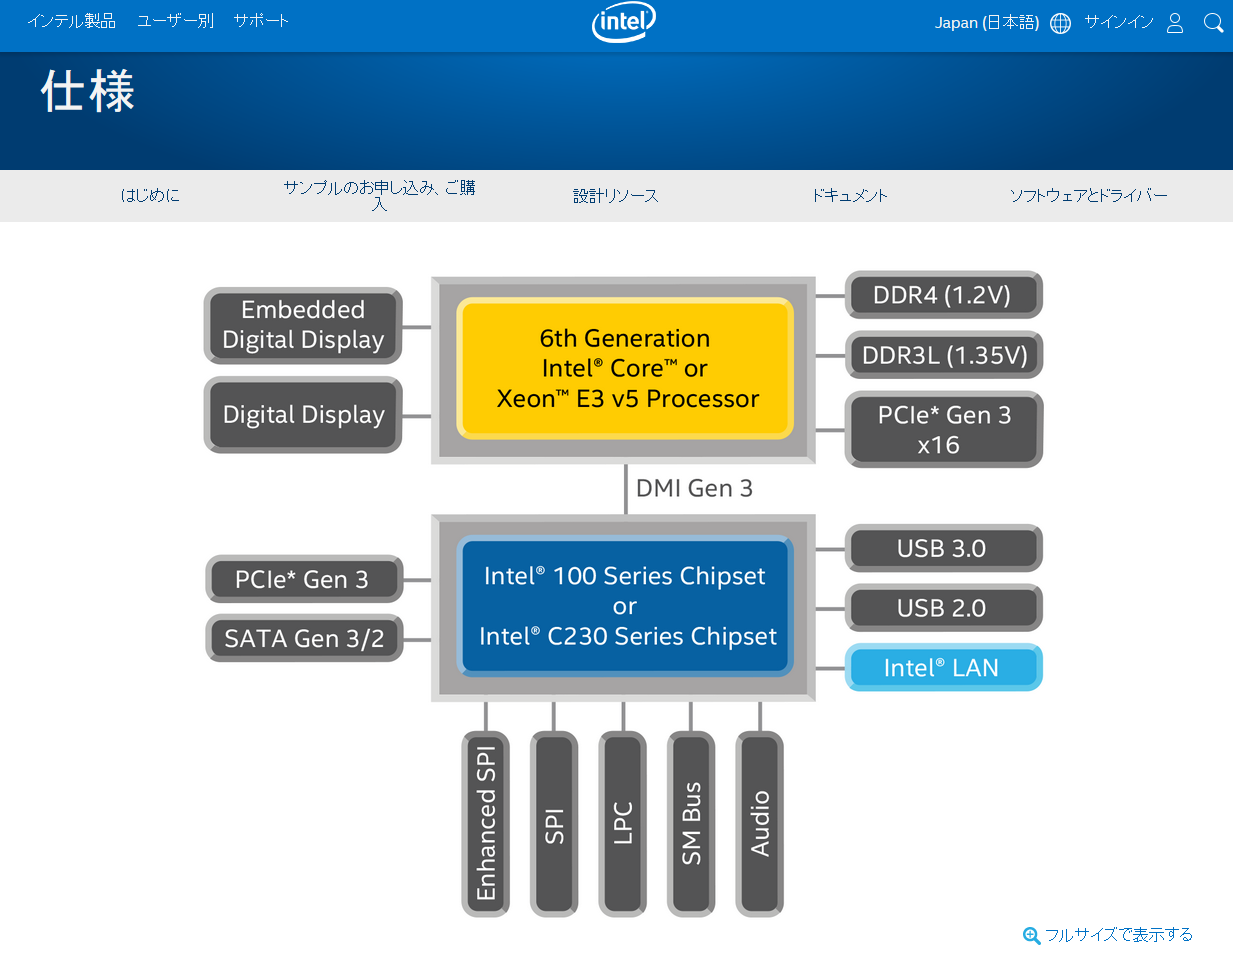Open the site search magnifier icon
Screen dimensions: 1233x979
coord(1213,22)
